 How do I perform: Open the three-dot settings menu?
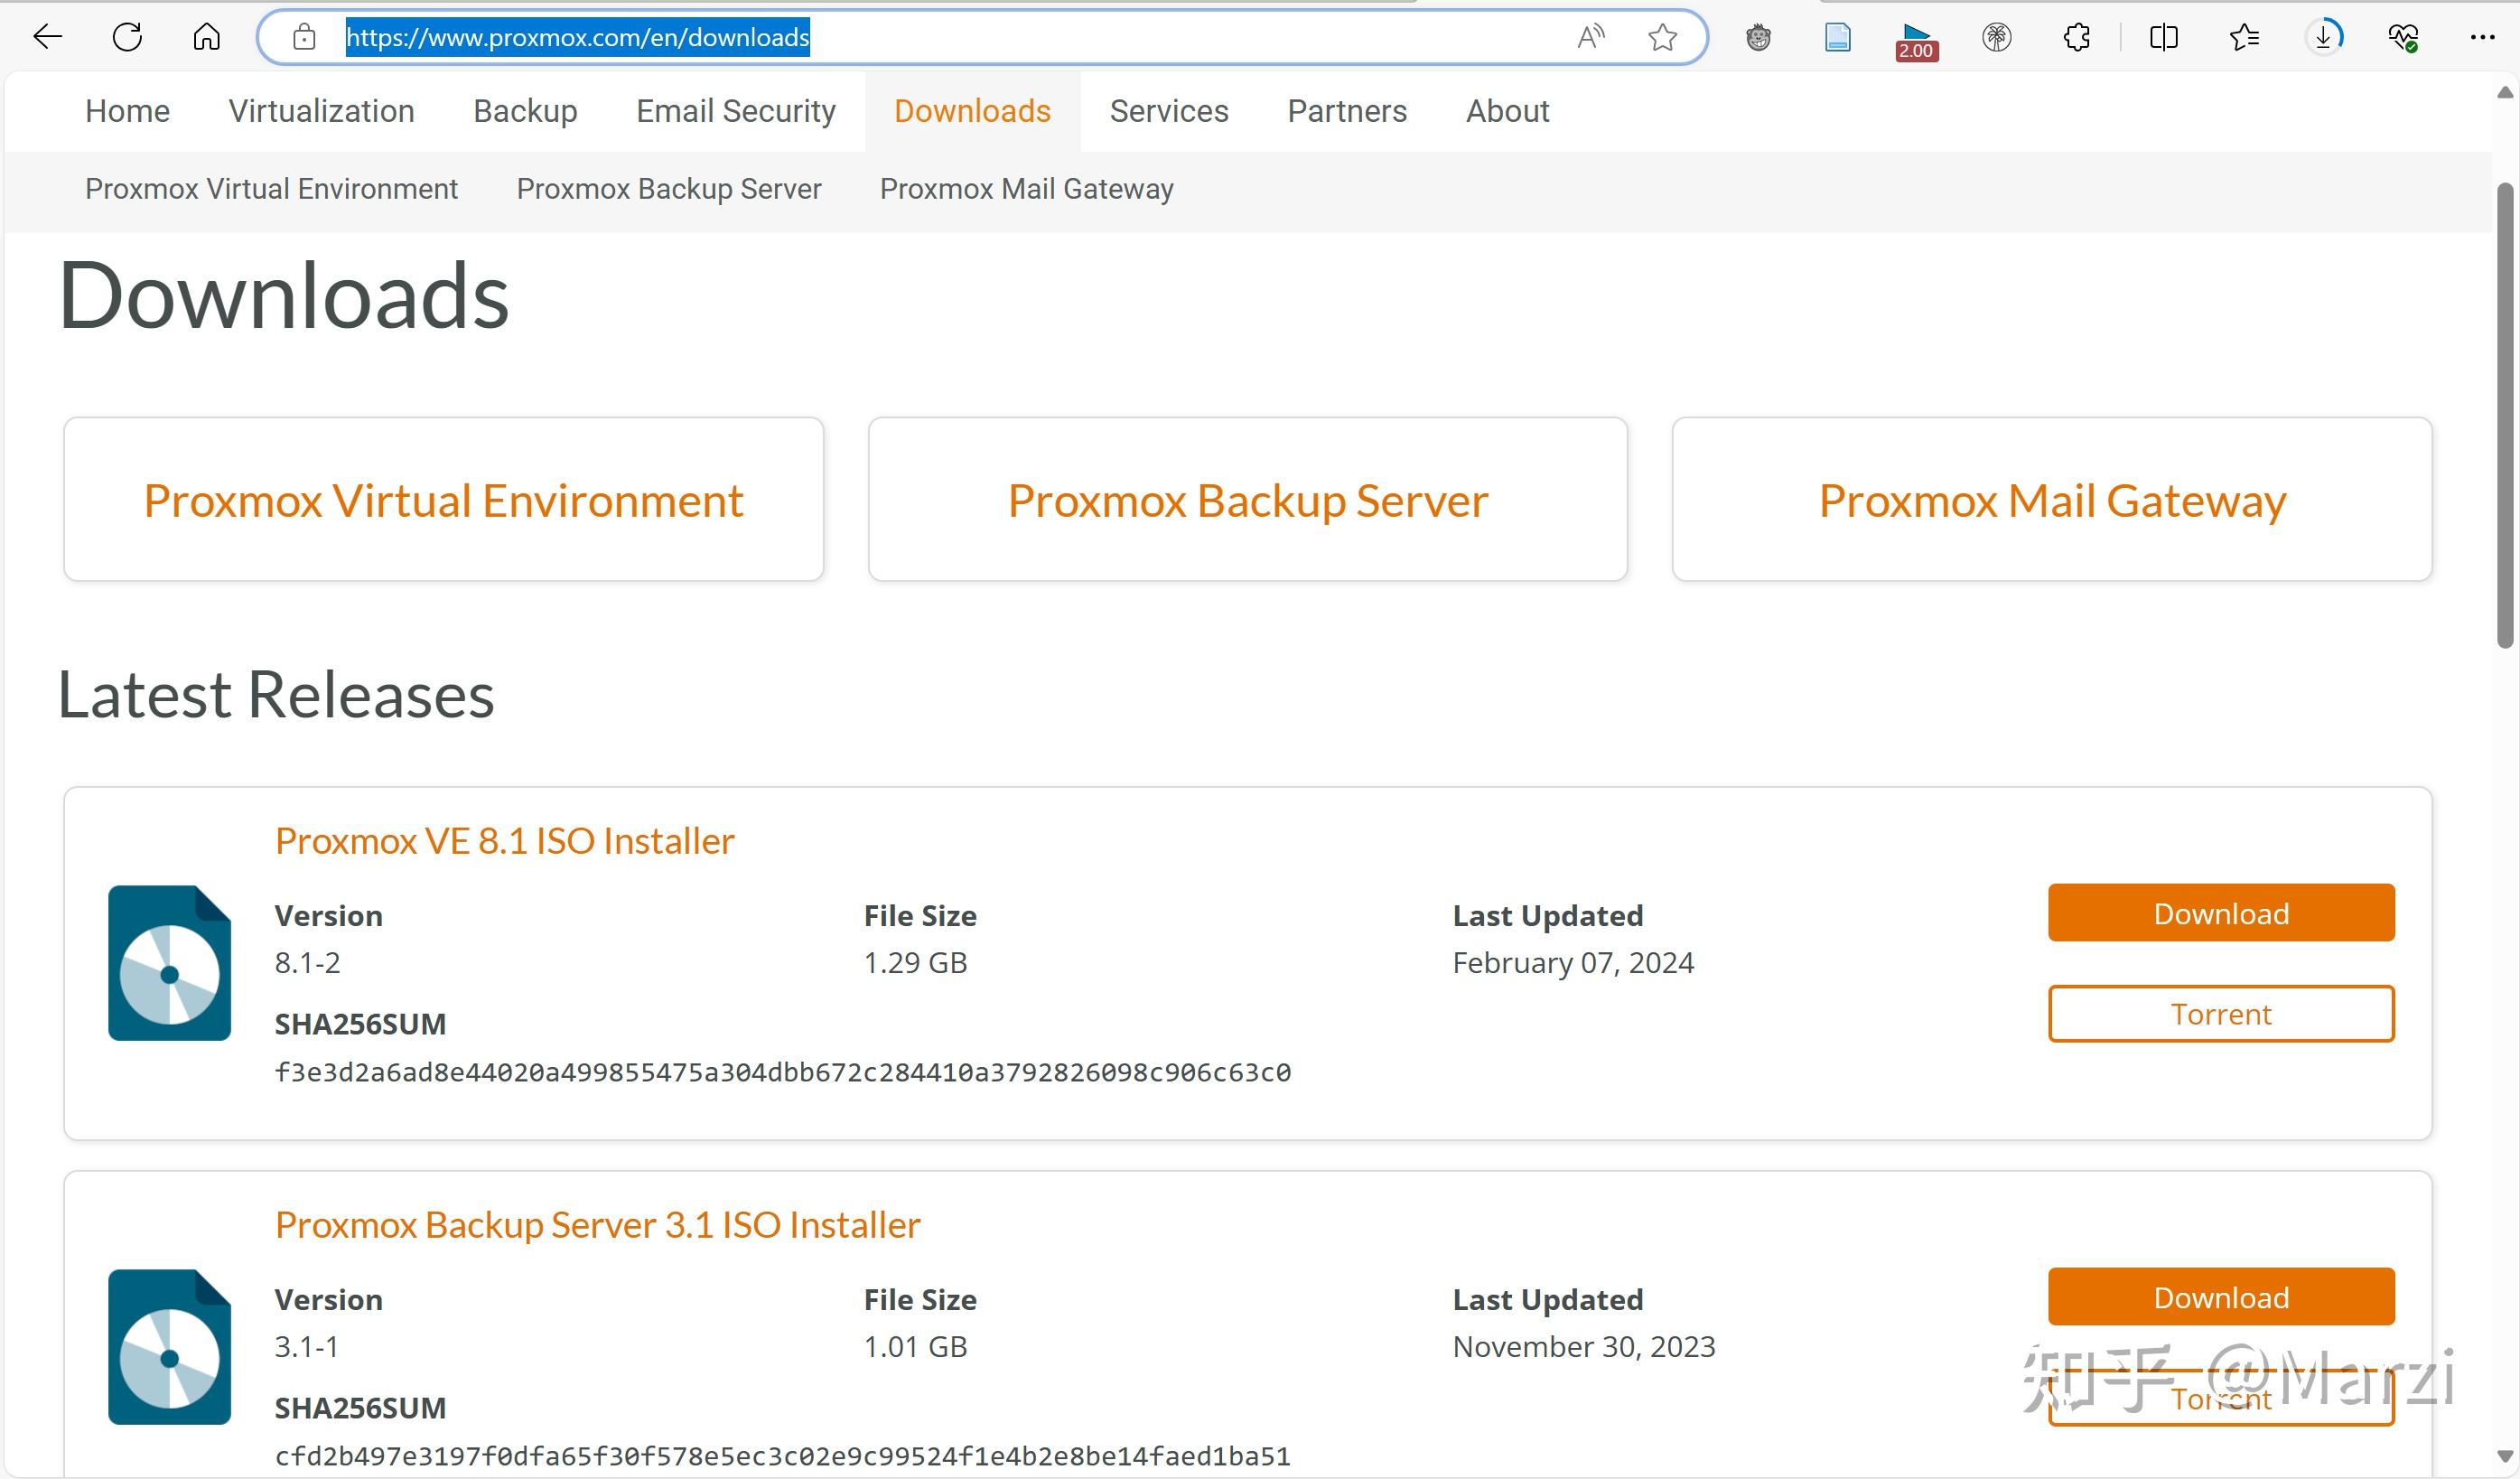(x=2482, y=38)
